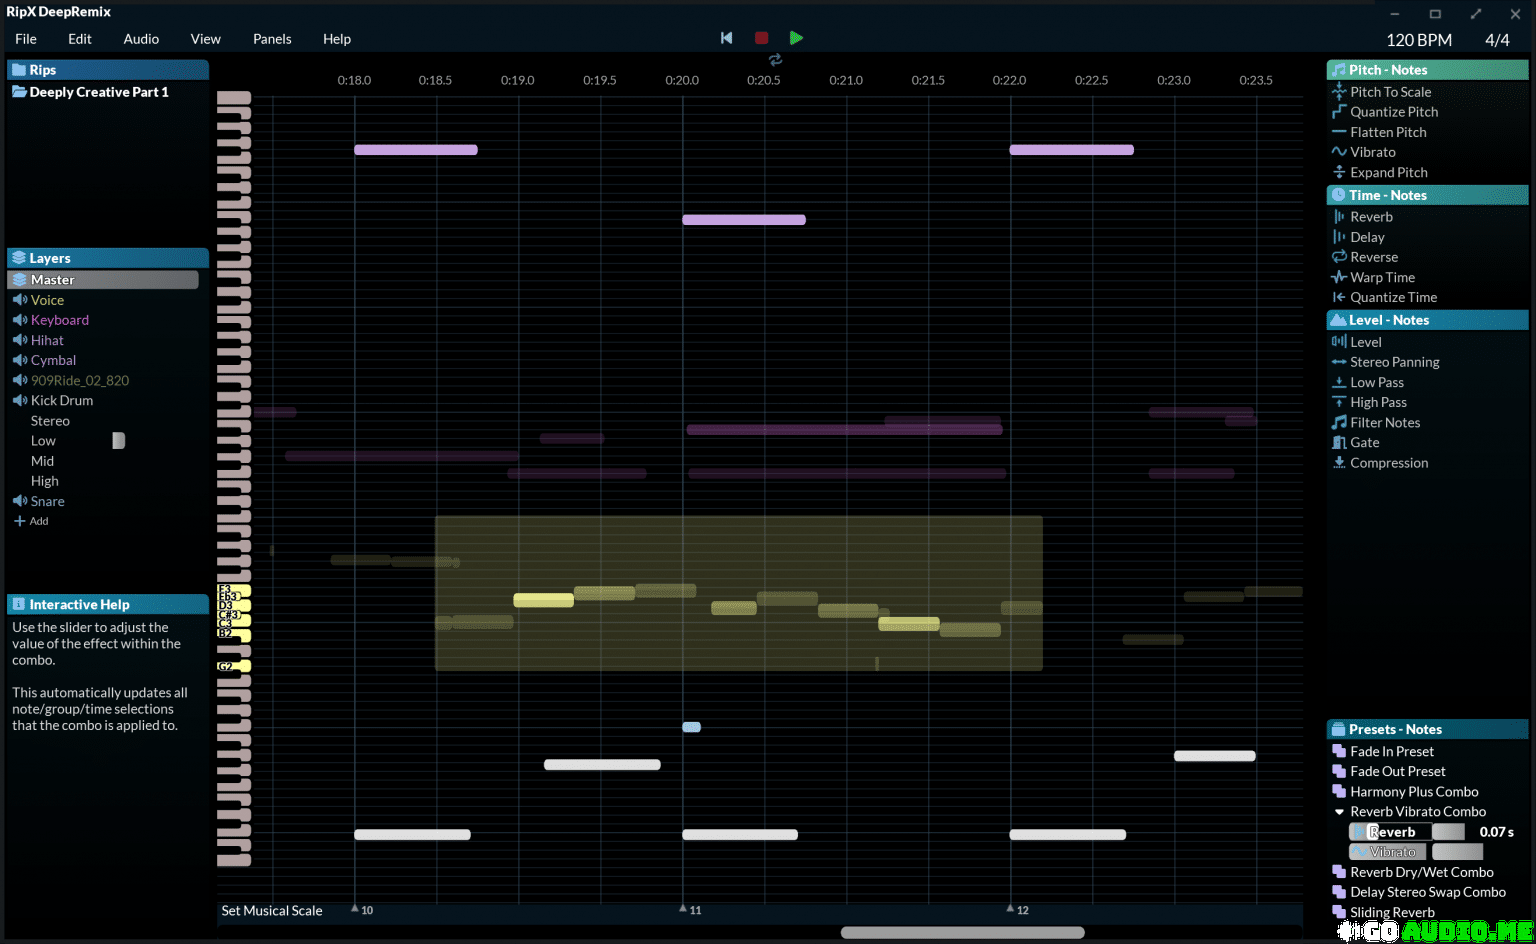1536x944 pixels.
Task: Click the Stereo Panning icon
Action: [x=1339, y=362]
